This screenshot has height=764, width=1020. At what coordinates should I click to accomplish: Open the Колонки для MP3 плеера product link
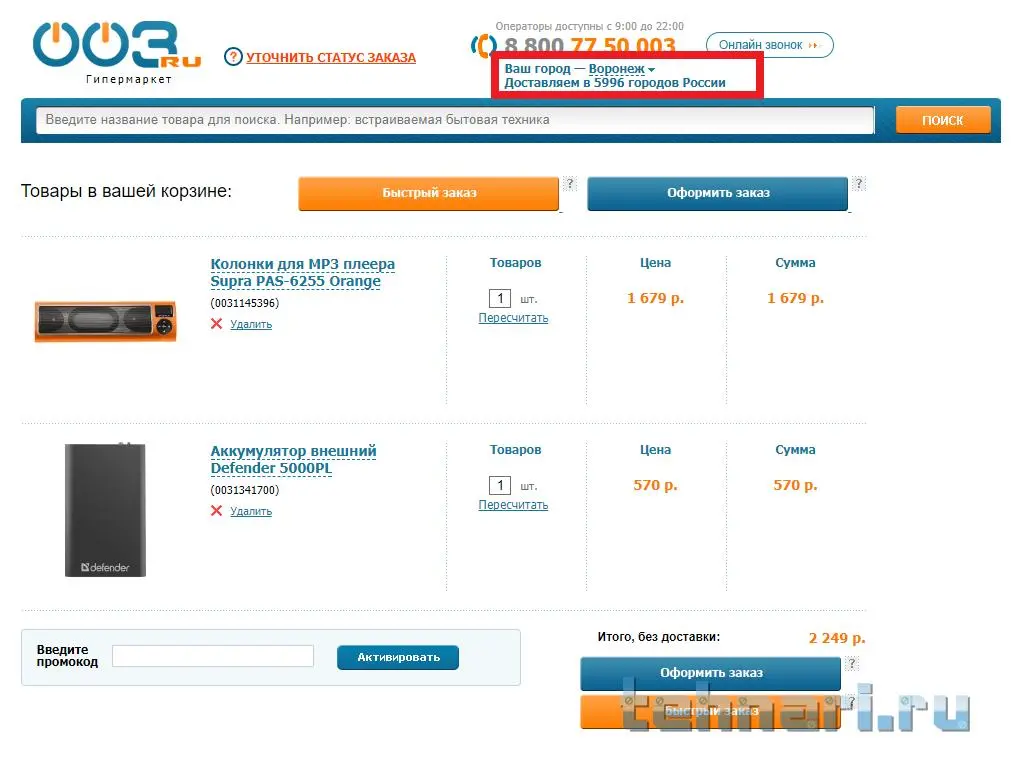(x=302, y=273)
